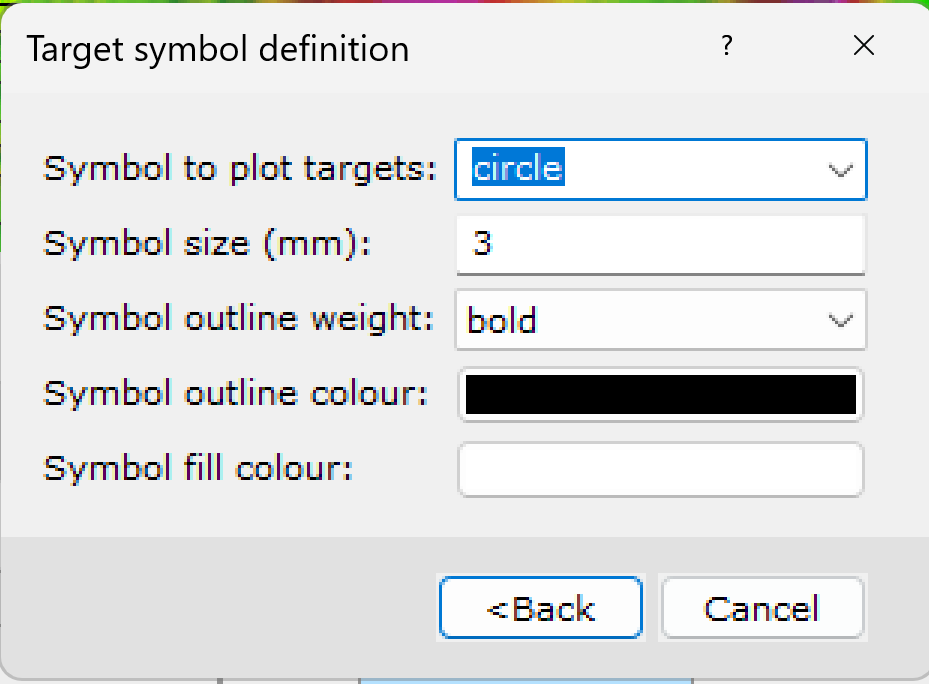The image size is (929, 687).
Task: Click the empty footer area left of Back
Action: coord(219,608)
